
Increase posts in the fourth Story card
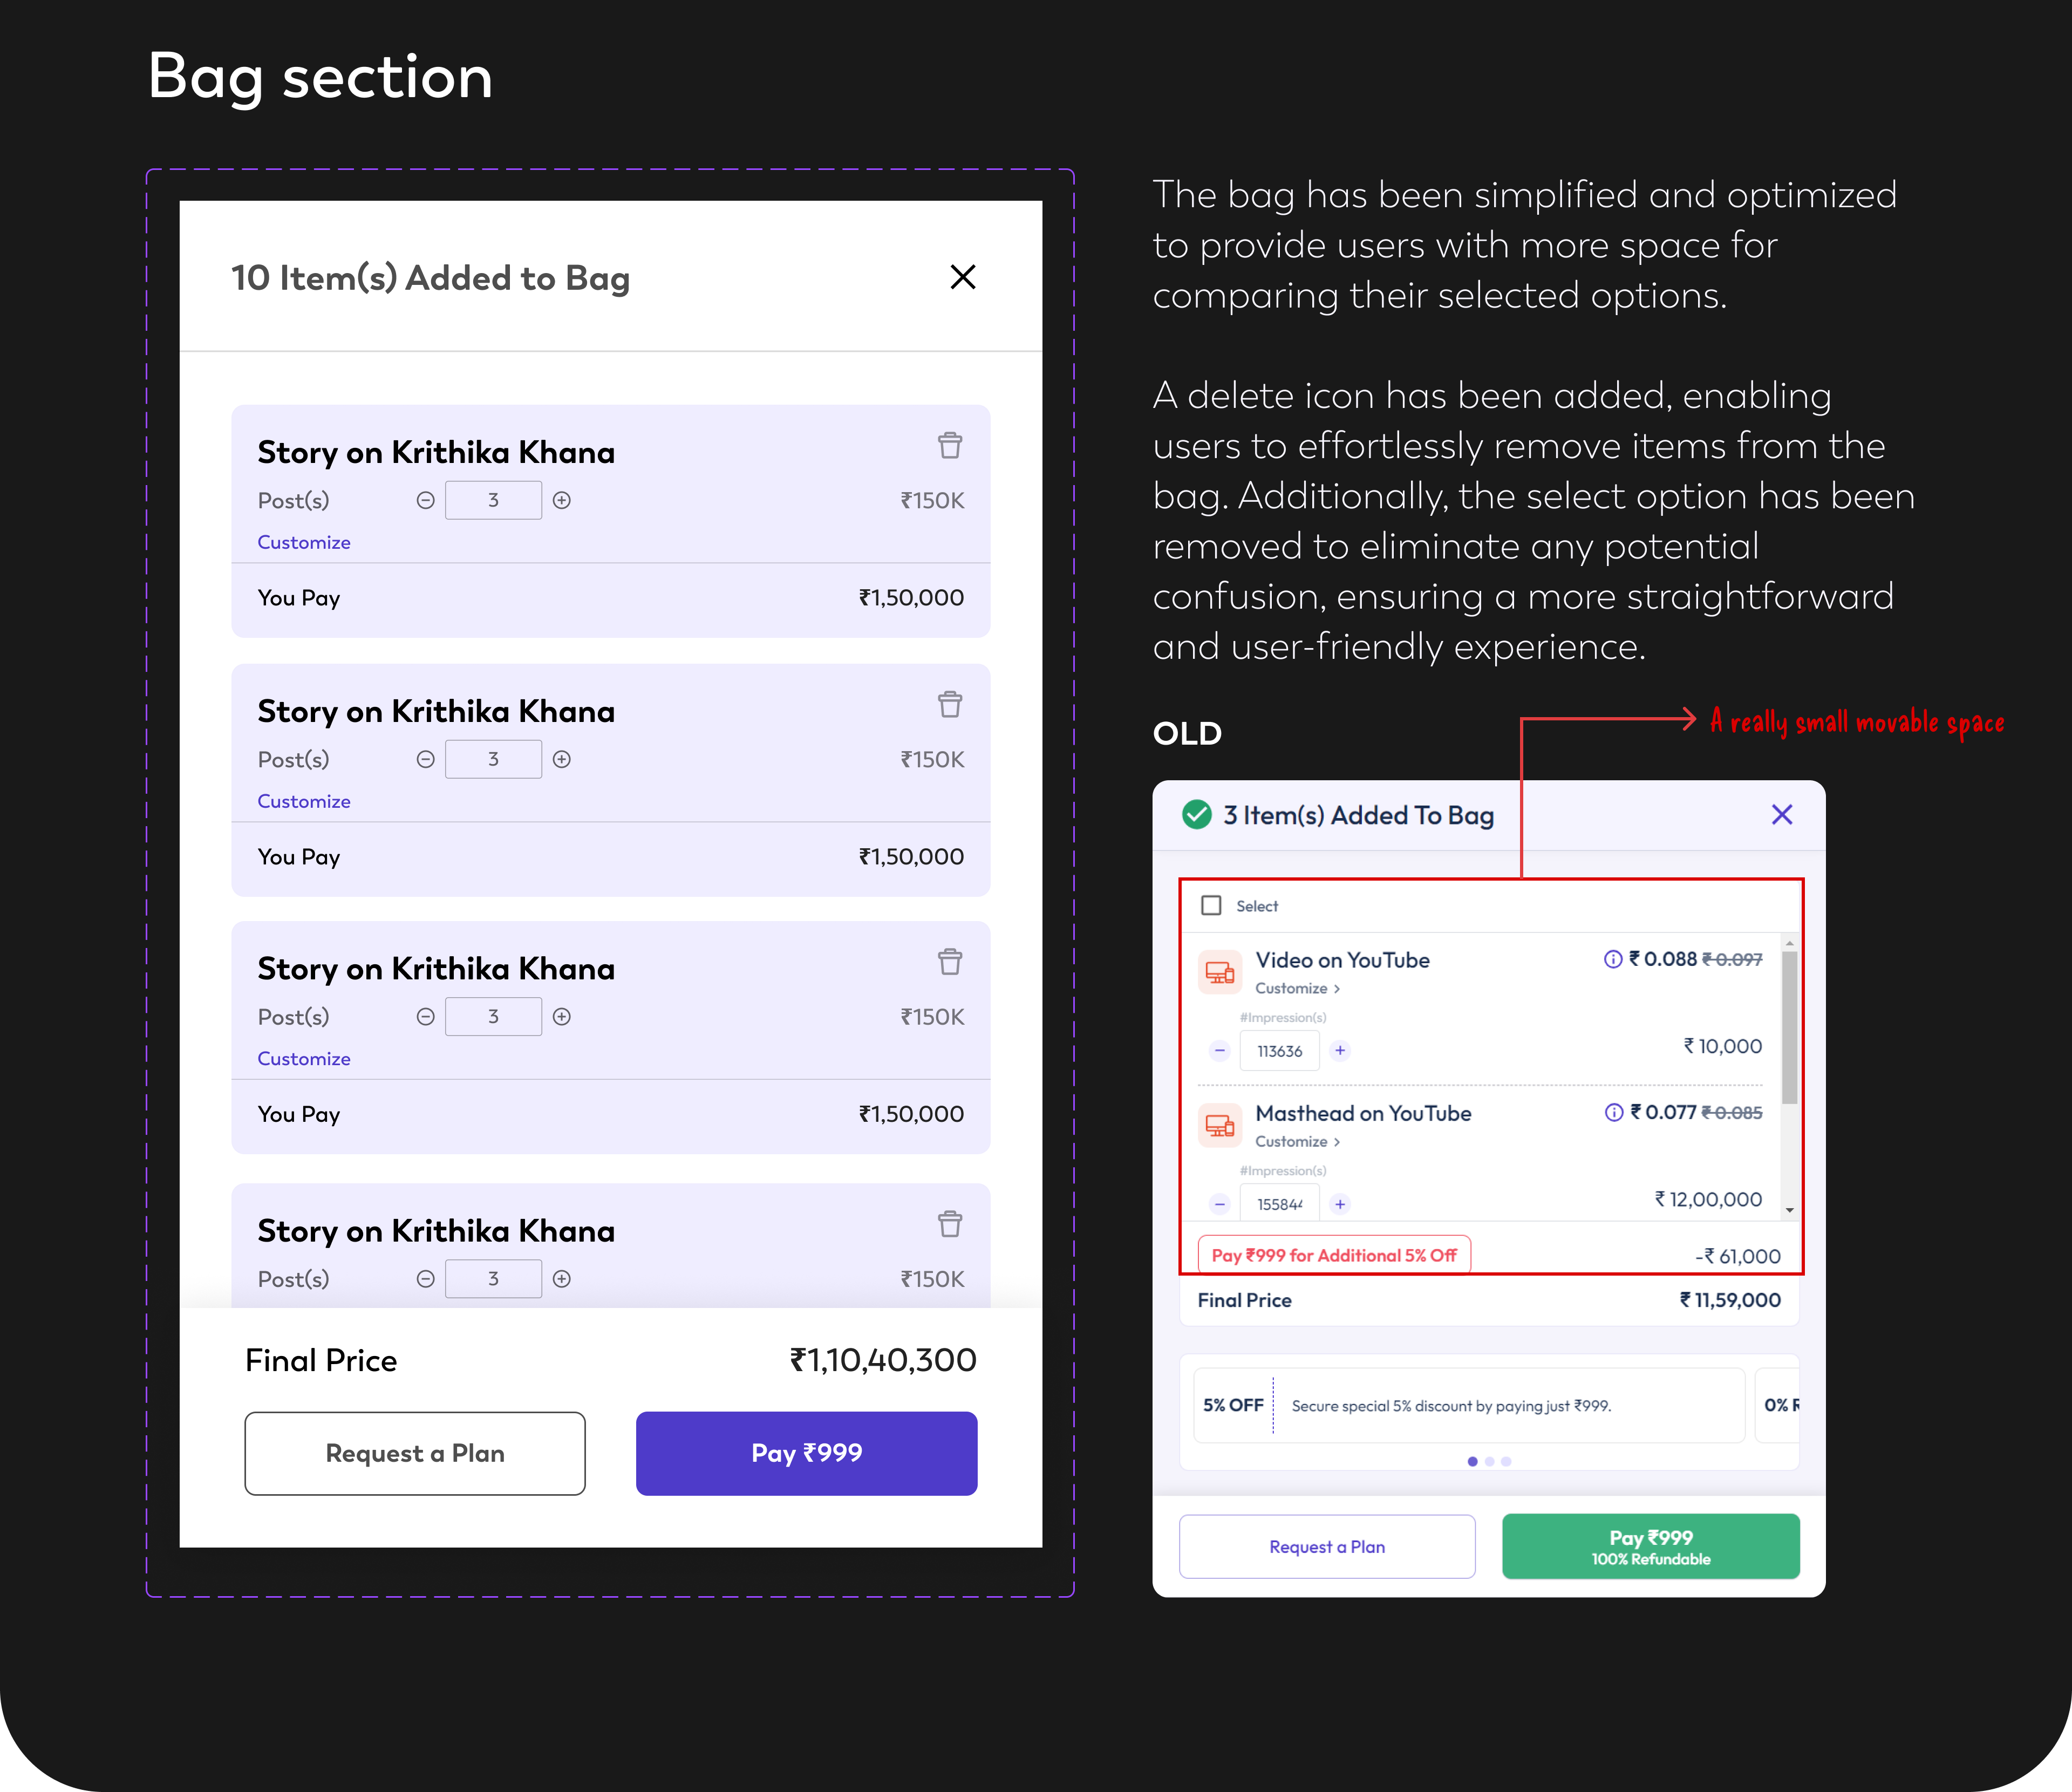click(x=562, y=1278)
